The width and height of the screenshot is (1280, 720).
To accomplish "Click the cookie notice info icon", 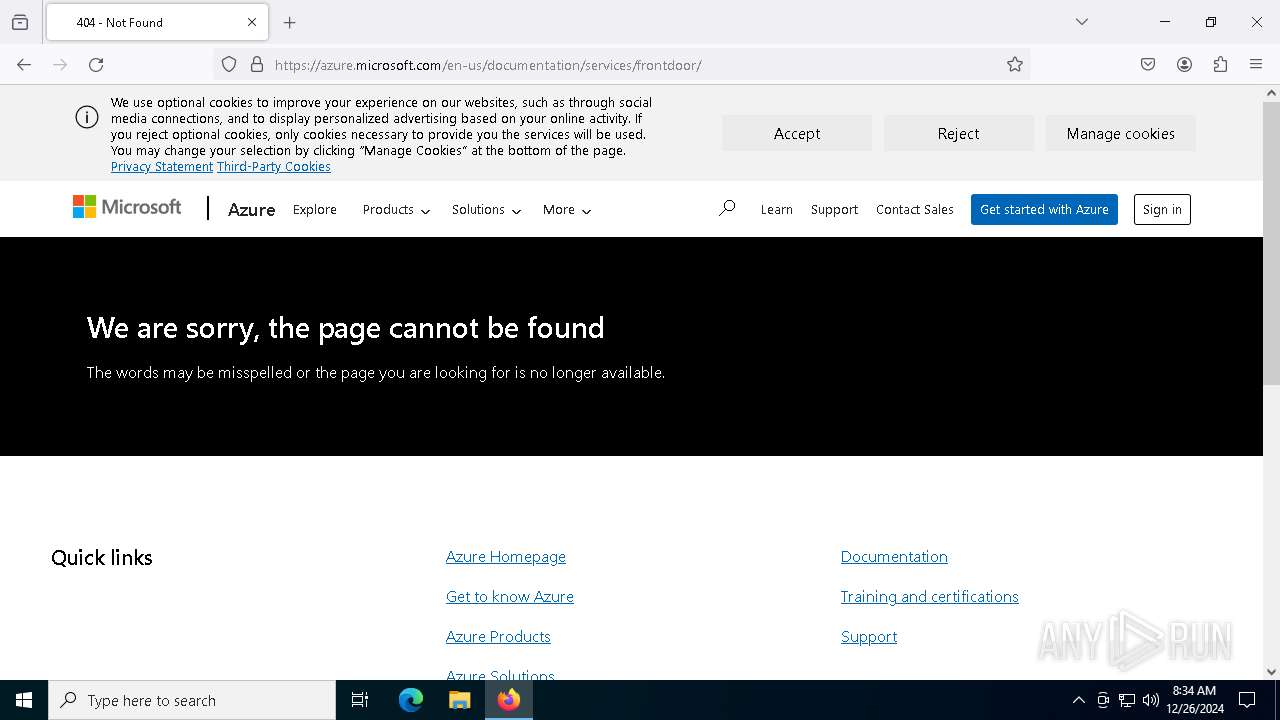I will point(87,117).
